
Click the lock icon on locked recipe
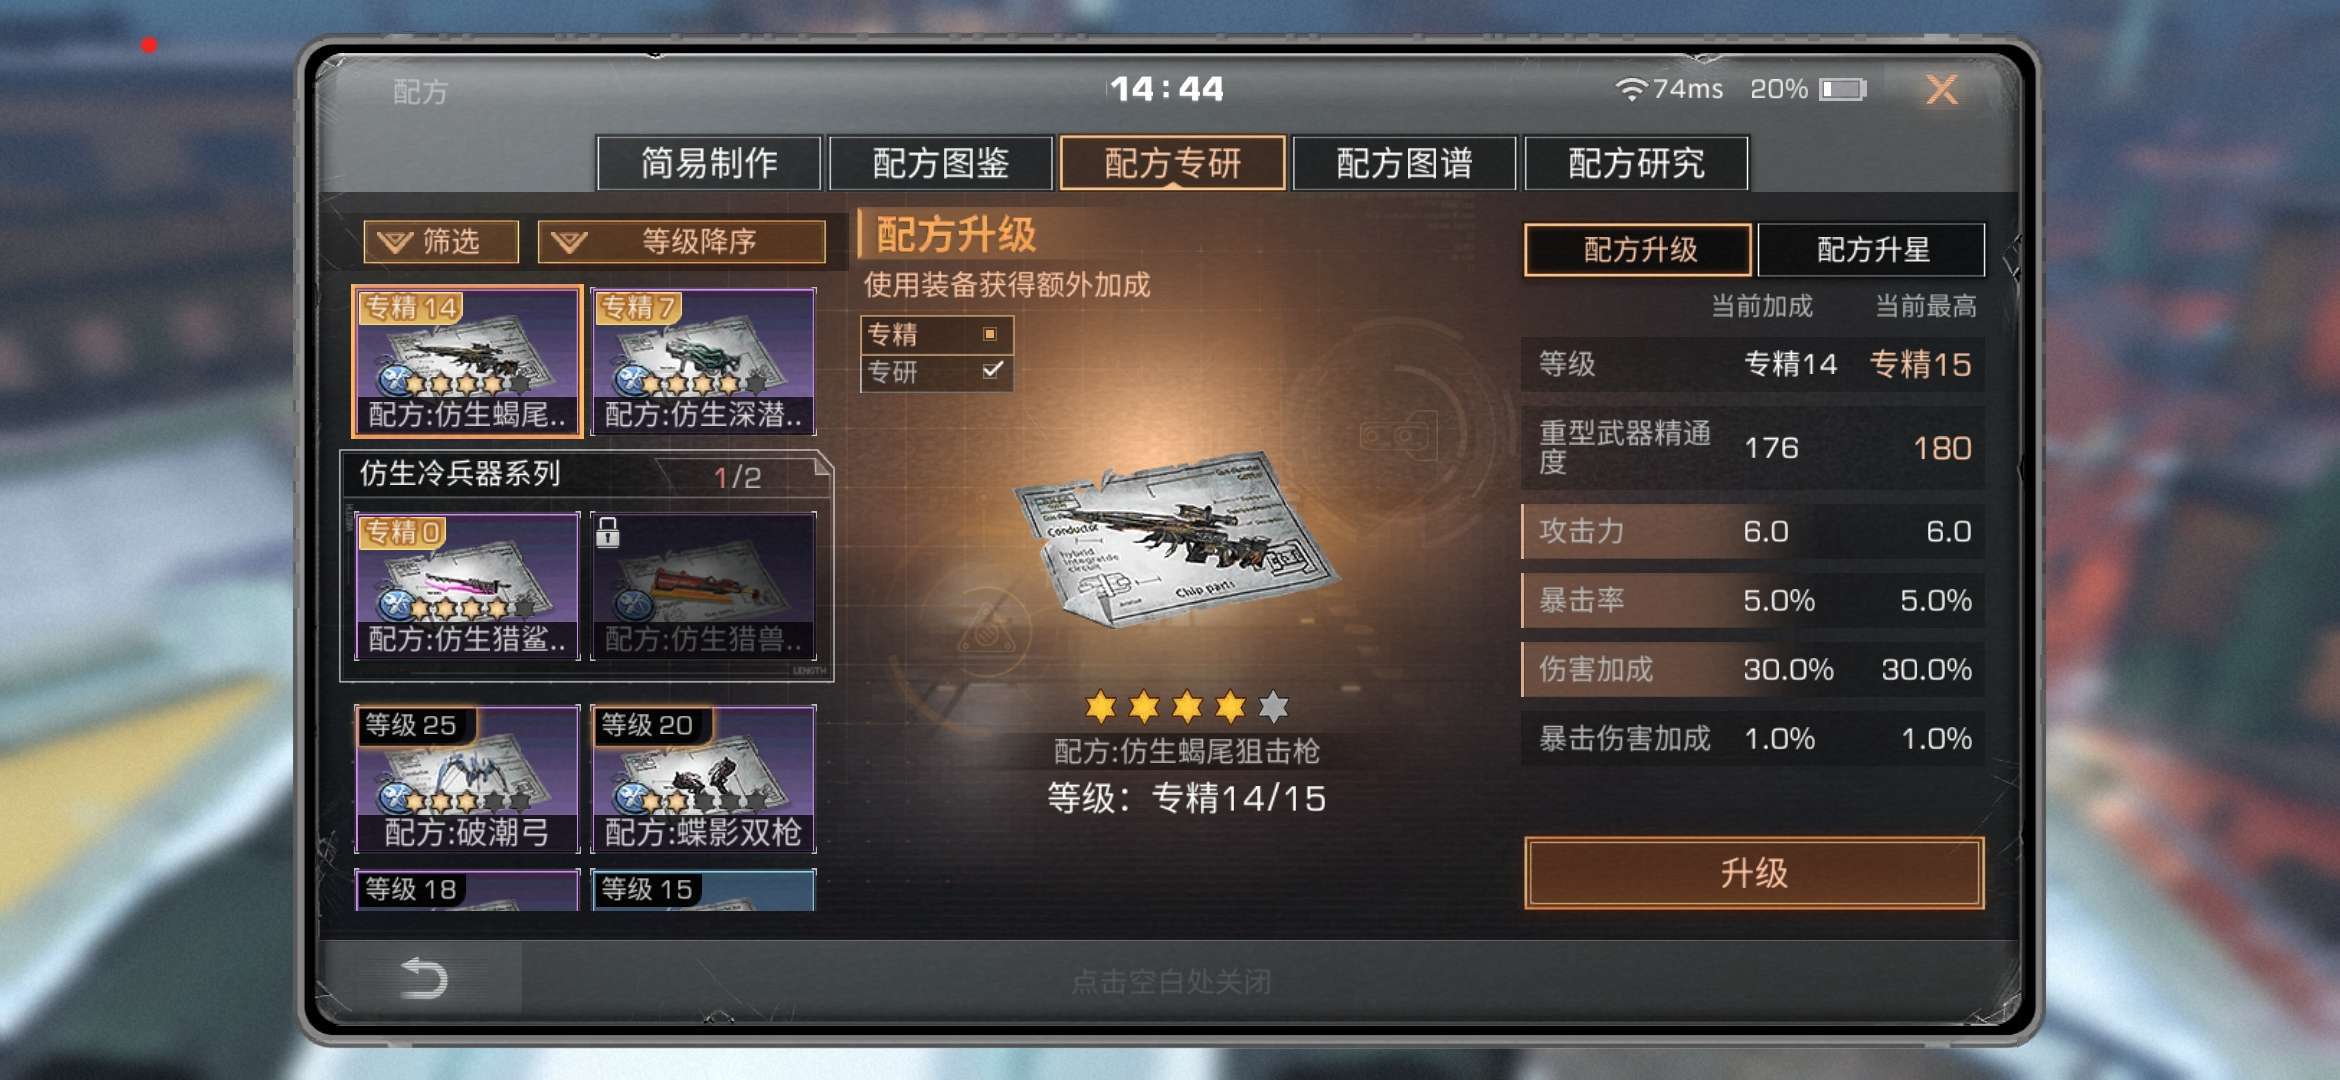607,532
